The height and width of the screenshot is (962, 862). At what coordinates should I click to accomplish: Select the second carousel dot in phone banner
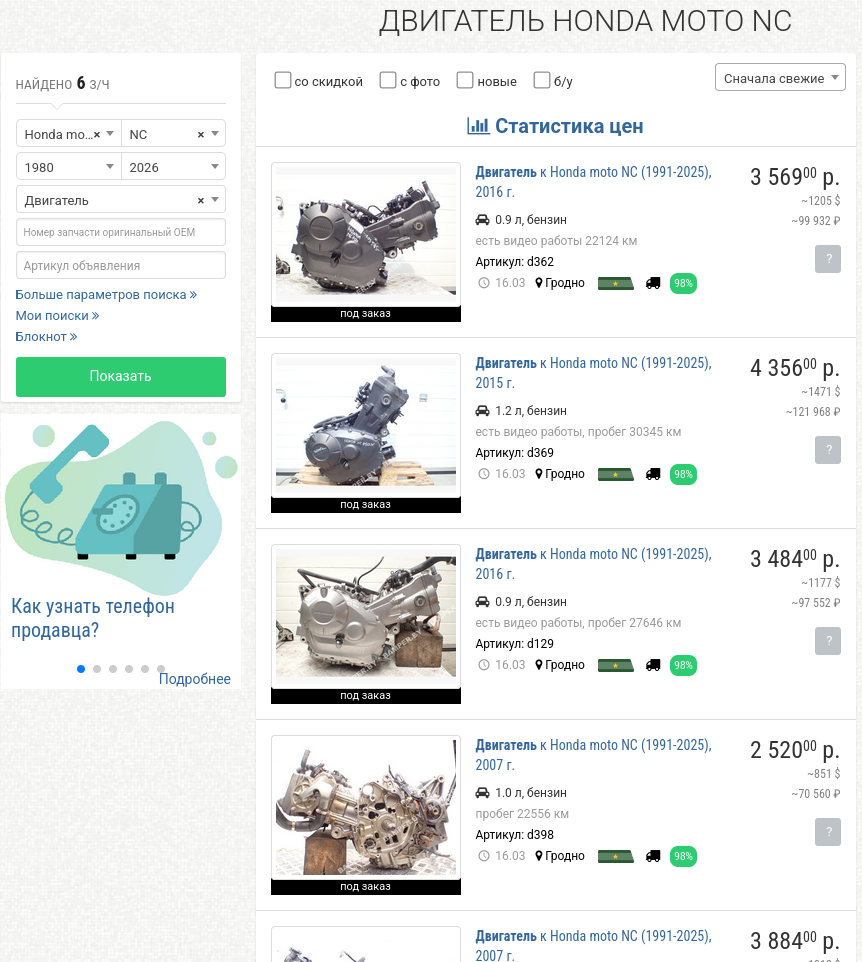click(97, 669)
